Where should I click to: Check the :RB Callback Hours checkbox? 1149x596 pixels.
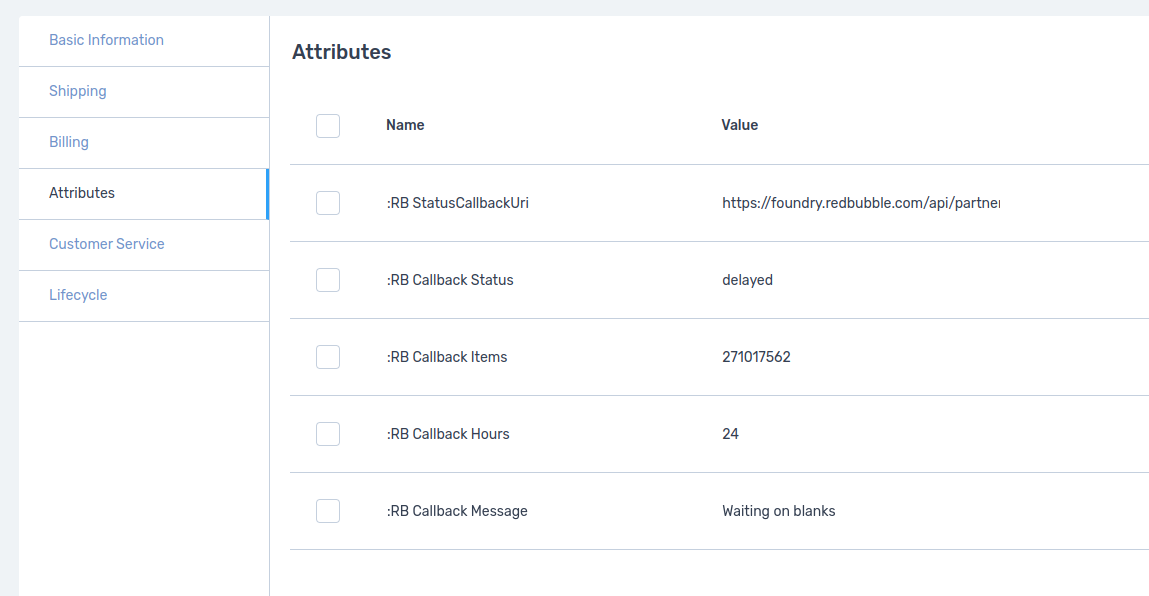(x=328, y=434)
